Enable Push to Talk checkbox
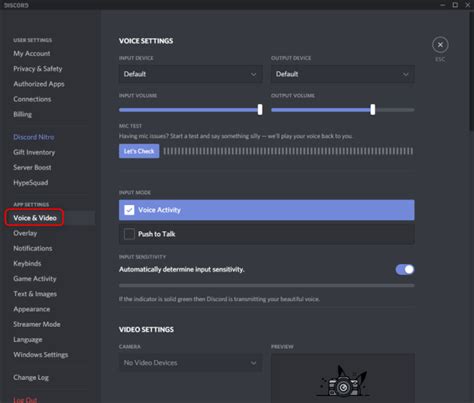This screenshot has width=474, height=403. click(x=129, y=234)
